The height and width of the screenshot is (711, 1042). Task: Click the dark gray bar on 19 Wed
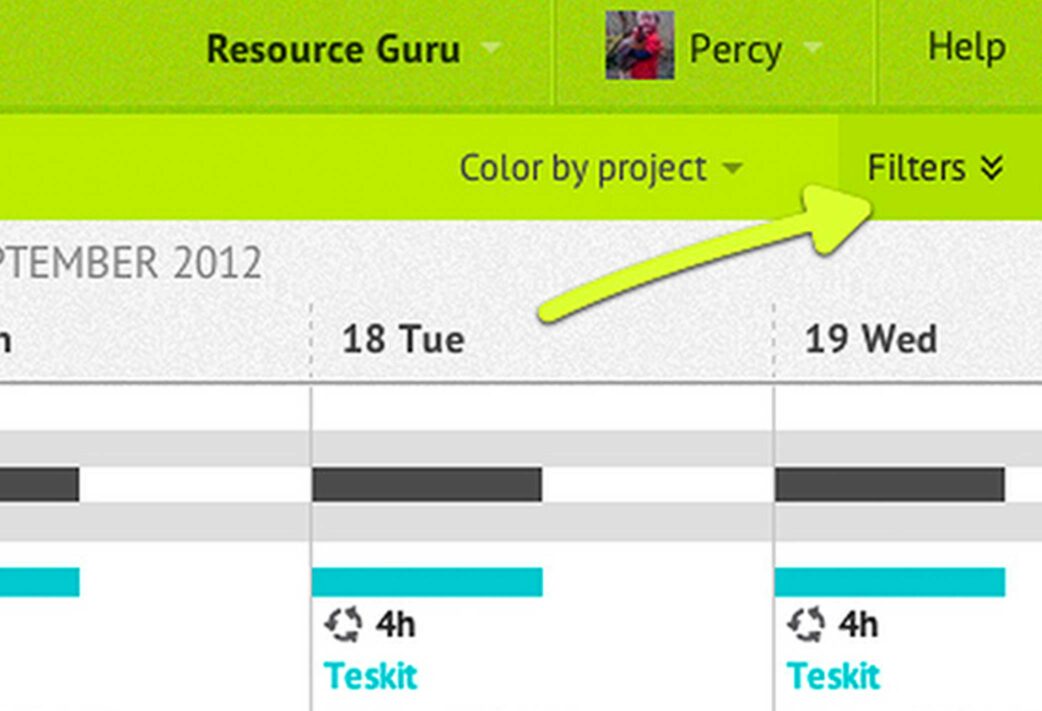coord(890,484)
